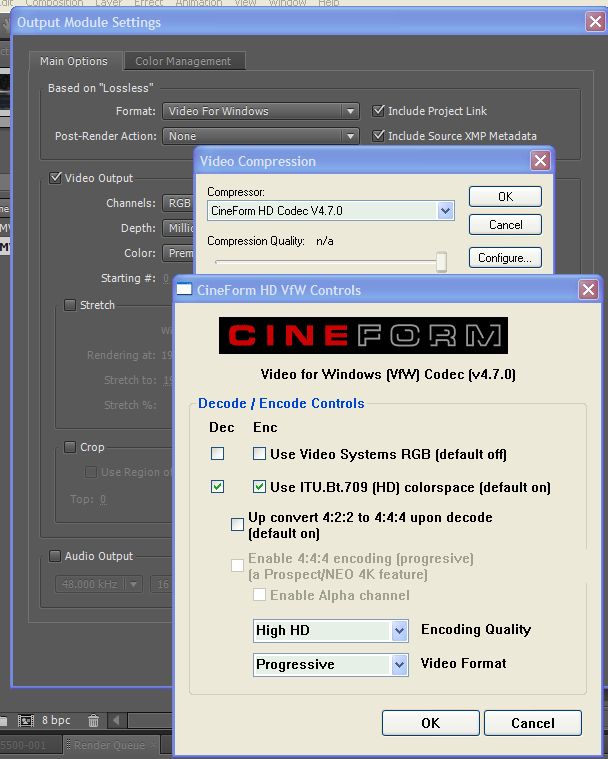
Task: Switch to the Color Management tab
Action: click(x=183, y=61)
